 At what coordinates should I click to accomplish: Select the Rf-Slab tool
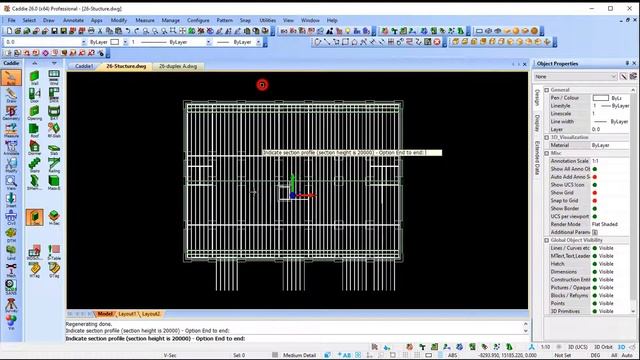click(54, 130)
